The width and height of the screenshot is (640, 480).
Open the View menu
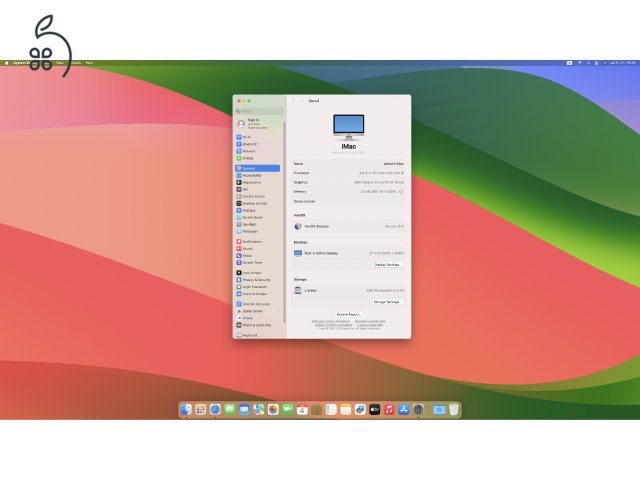60,63
